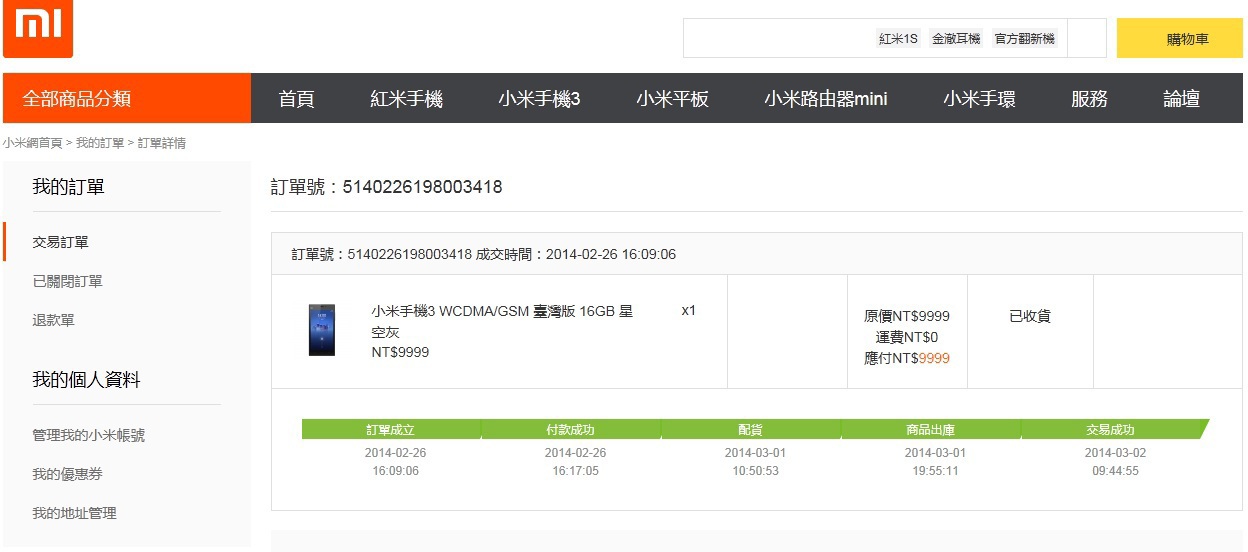Click the Xiaomi phone product thumbnail
The height and width of the screenshot is (552, 1248).
321,331
